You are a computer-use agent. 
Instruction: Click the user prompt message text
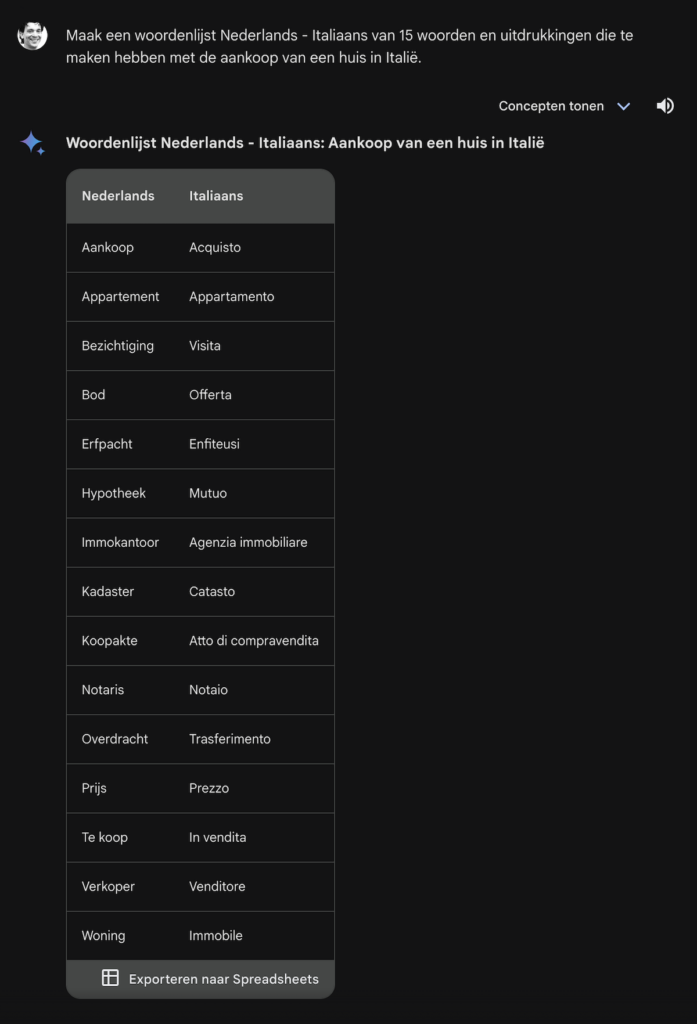(350, 46)
